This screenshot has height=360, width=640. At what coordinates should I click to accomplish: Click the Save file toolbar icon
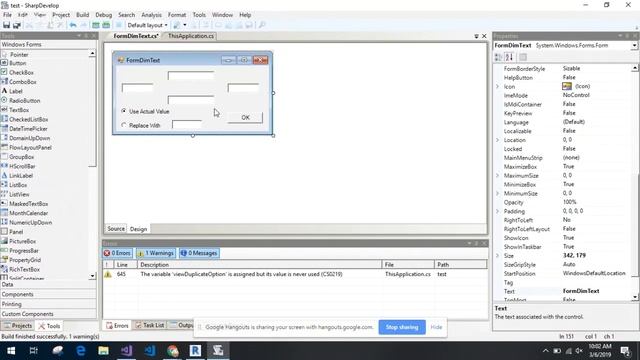coord(7,25)
